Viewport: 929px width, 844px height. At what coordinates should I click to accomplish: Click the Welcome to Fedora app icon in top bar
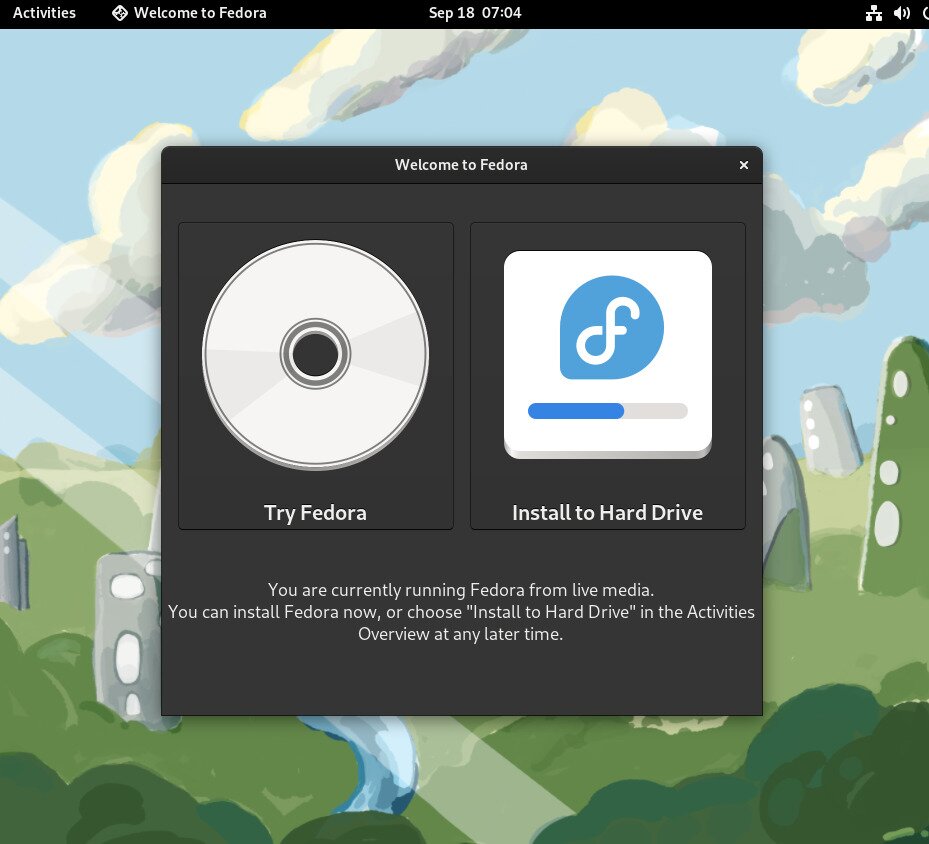pos(120,13)
